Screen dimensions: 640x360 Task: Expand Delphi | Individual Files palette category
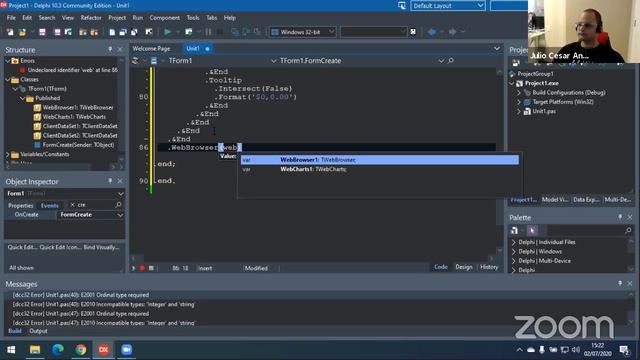point(513,242)
